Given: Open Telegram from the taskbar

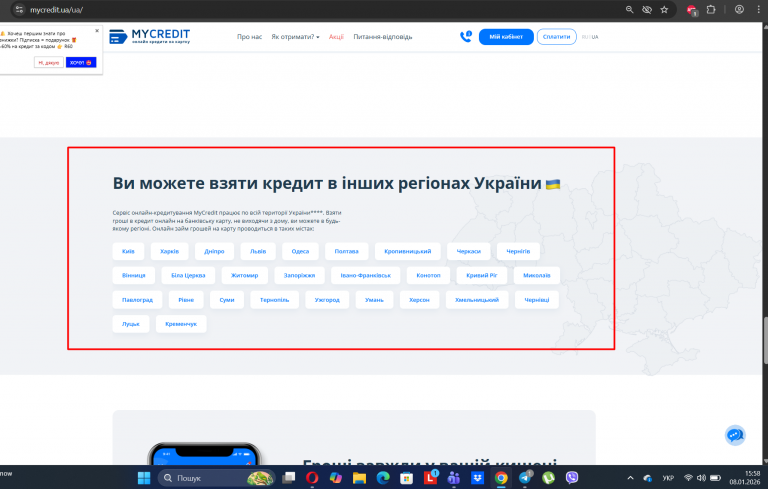Looking at the screenshot, I should (x=525, y=478).
